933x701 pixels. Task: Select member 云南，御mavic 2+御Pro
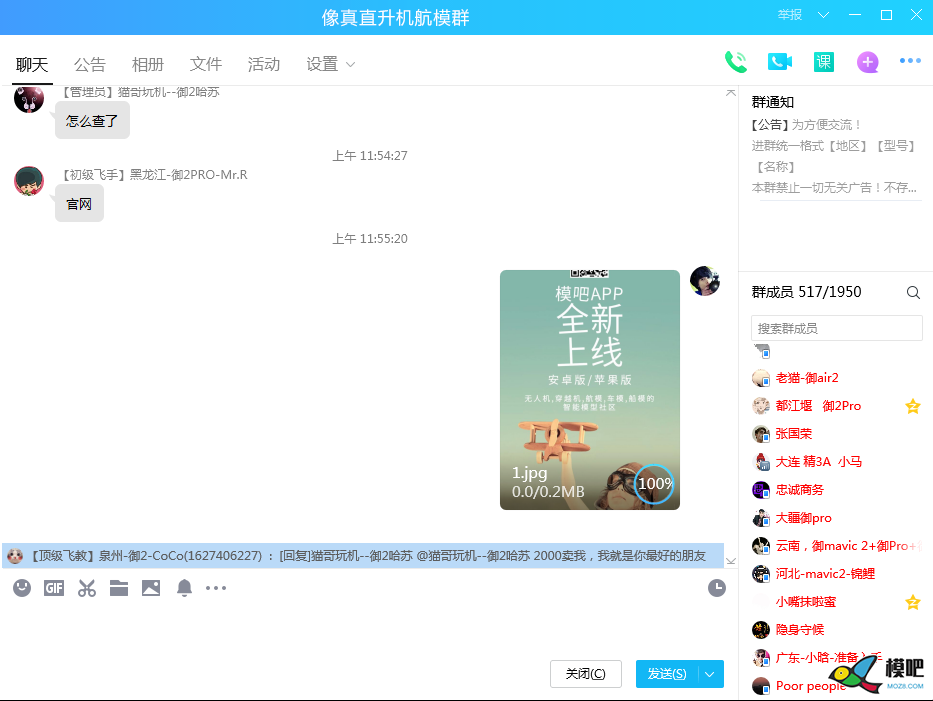point(848,546)
